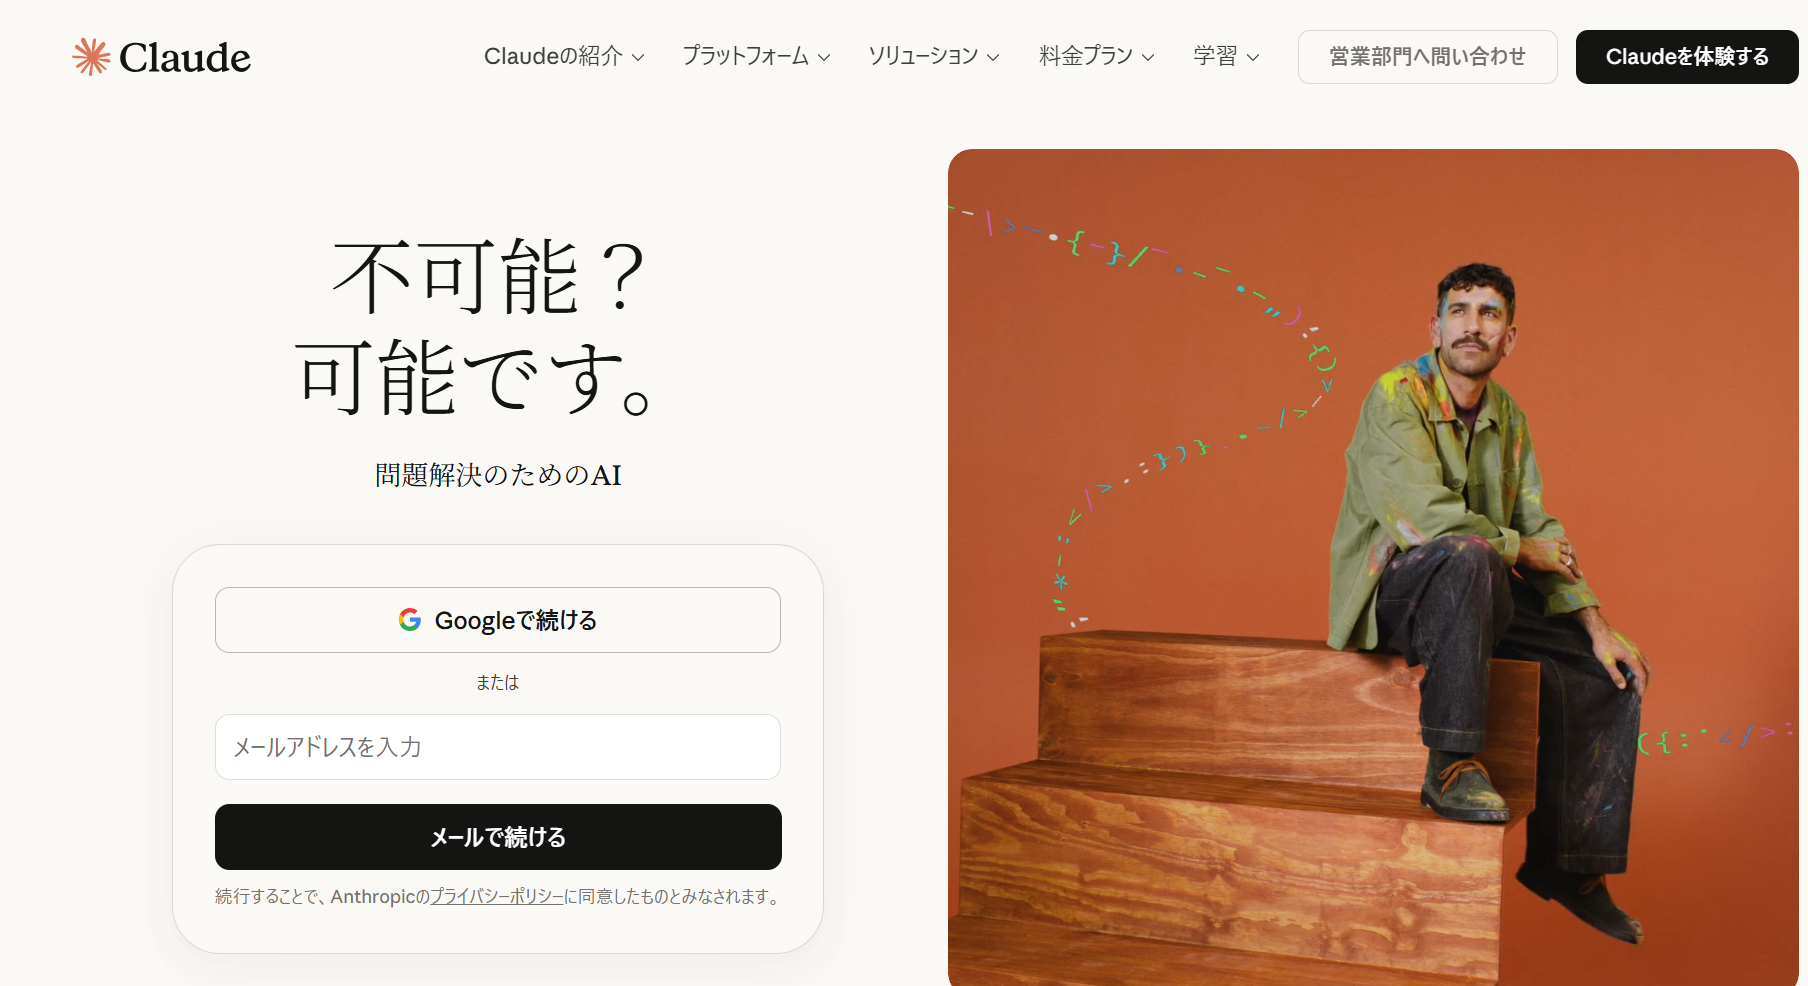Focus the メールアドレスを入力 field

coord(498,747)
